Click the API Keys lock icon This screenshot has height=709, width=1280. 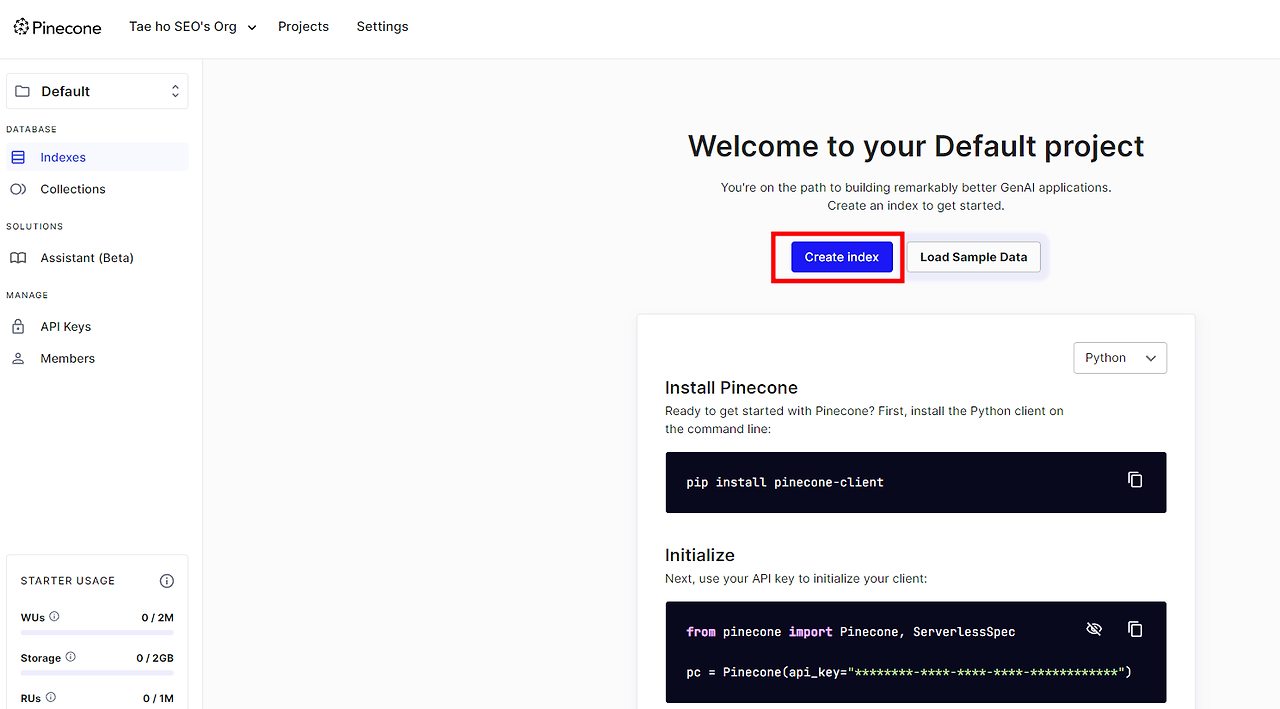click(x=18, y=327)
